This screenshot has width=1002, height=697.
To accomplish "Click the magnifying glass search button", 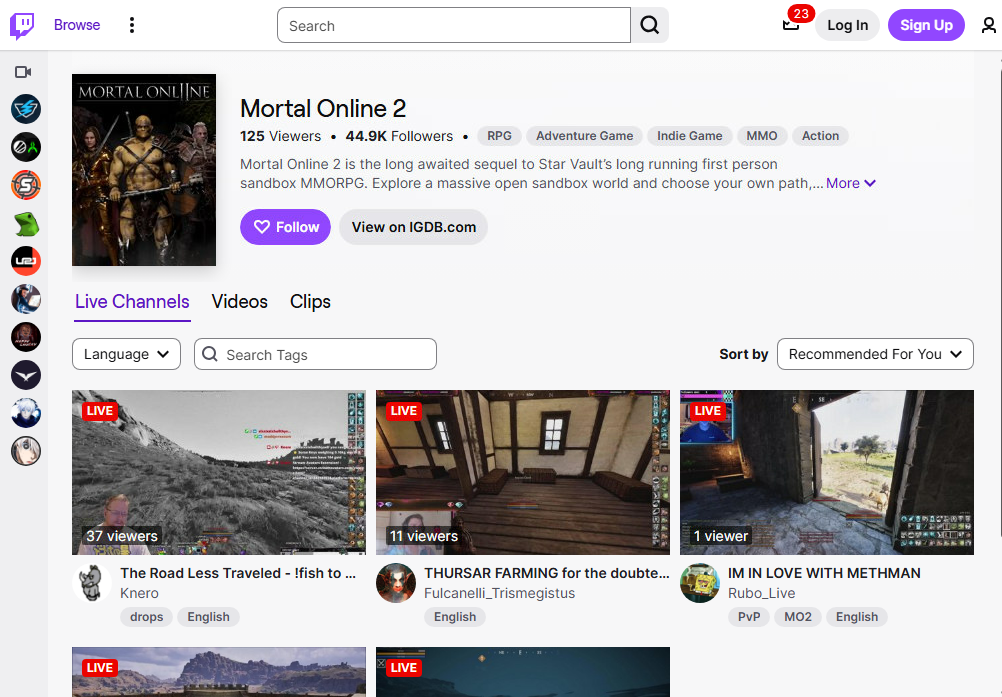I will (650, 26).
